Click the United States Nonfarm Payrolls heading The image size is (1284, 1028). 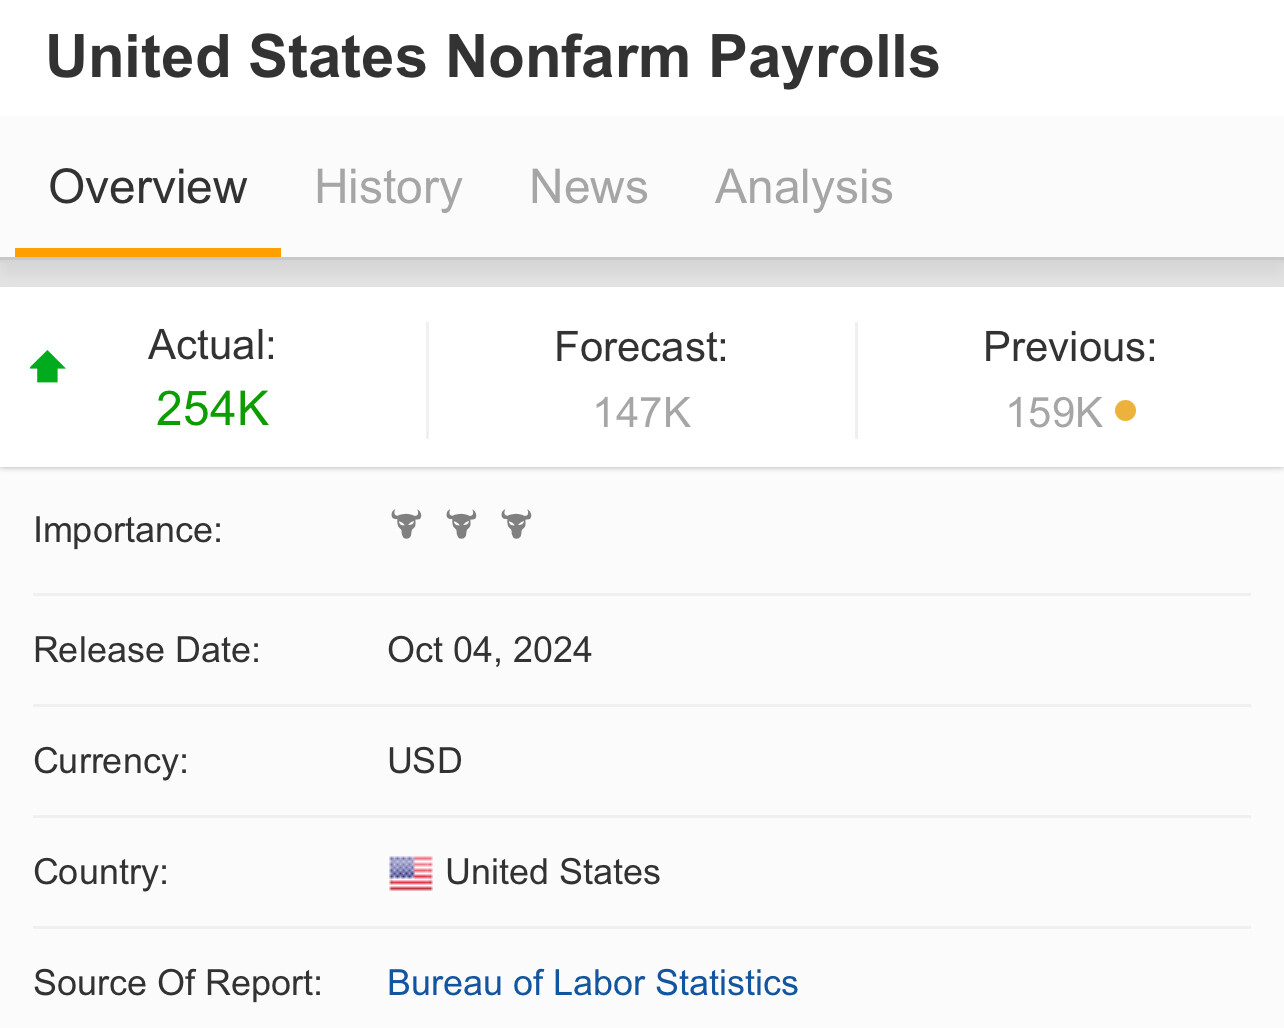tap(493, 56)
